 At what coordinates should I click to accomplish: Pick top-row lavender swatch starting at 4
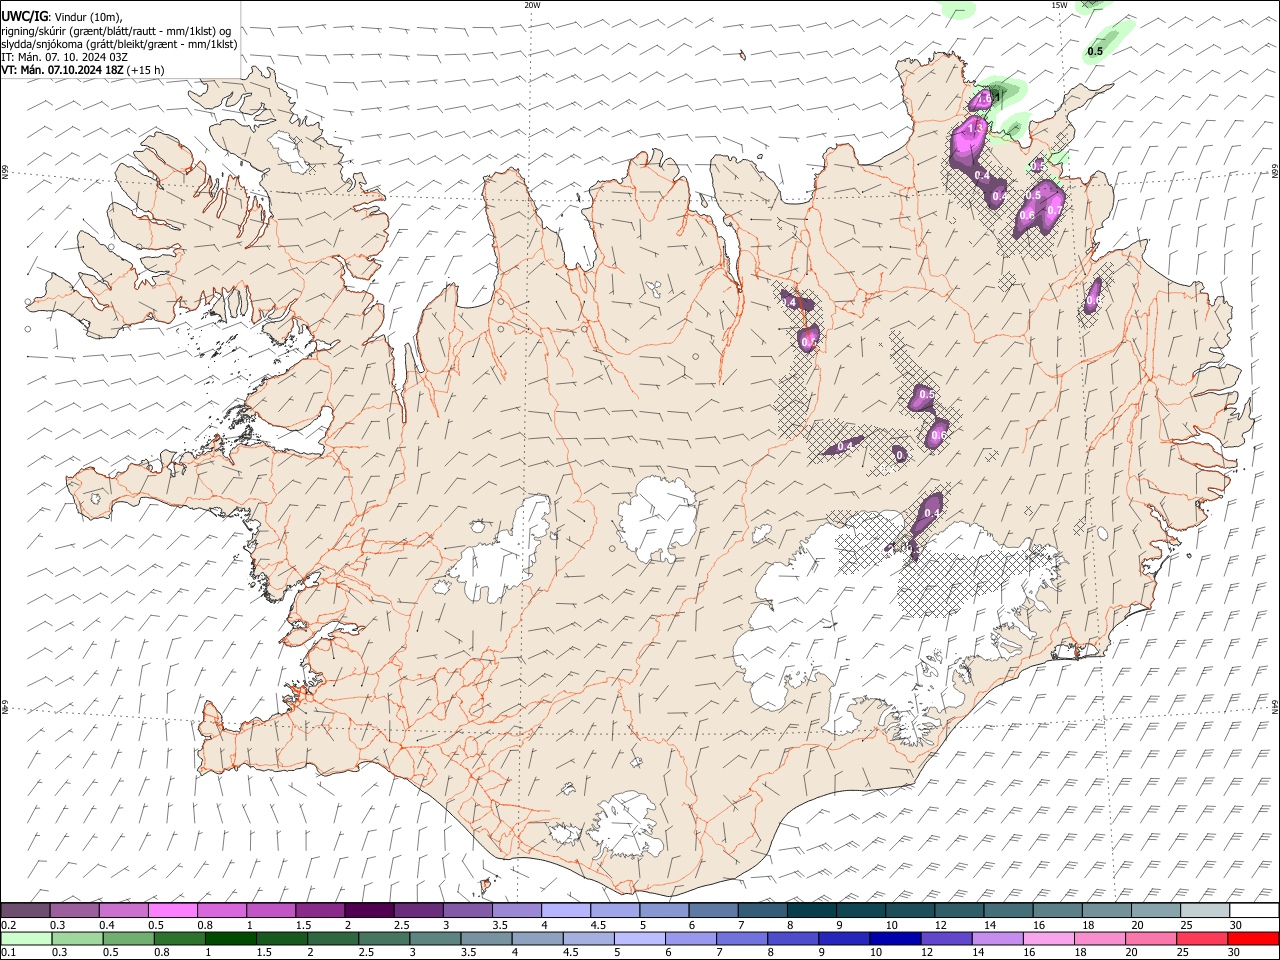[566, 910]
